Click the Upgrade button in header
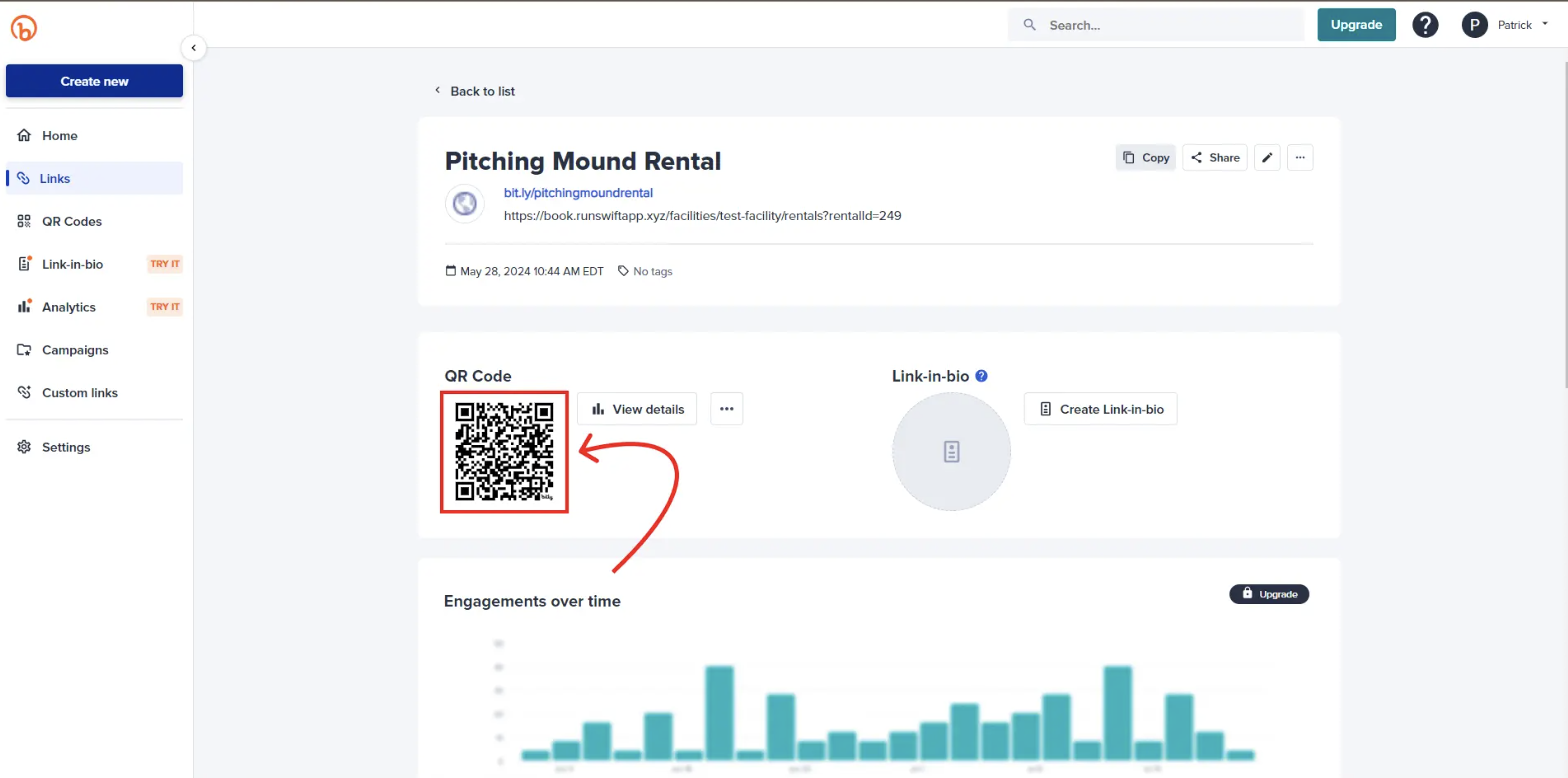Image resolution: width=1568 pixels, height=778 pixels. pyautogui.click(x=1356, y=25)
